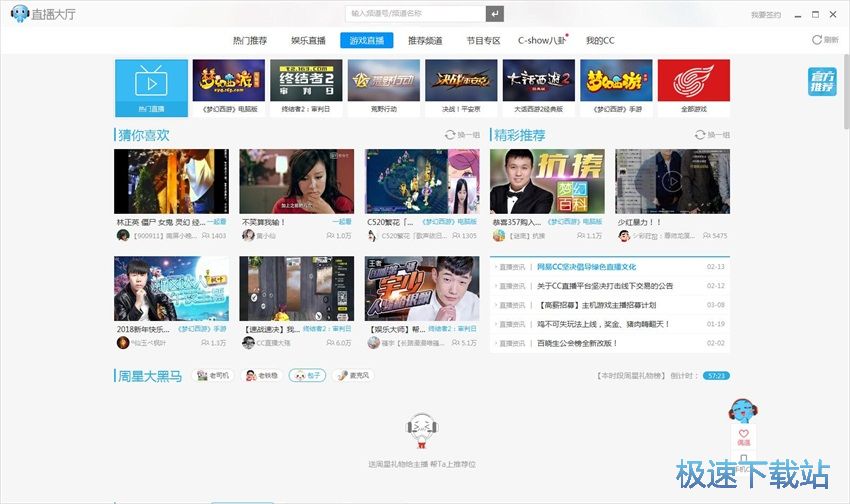850x504 pixels.
Task: Open the 梦幻西游 手游 game tile
Action: [x=616, y=88]
